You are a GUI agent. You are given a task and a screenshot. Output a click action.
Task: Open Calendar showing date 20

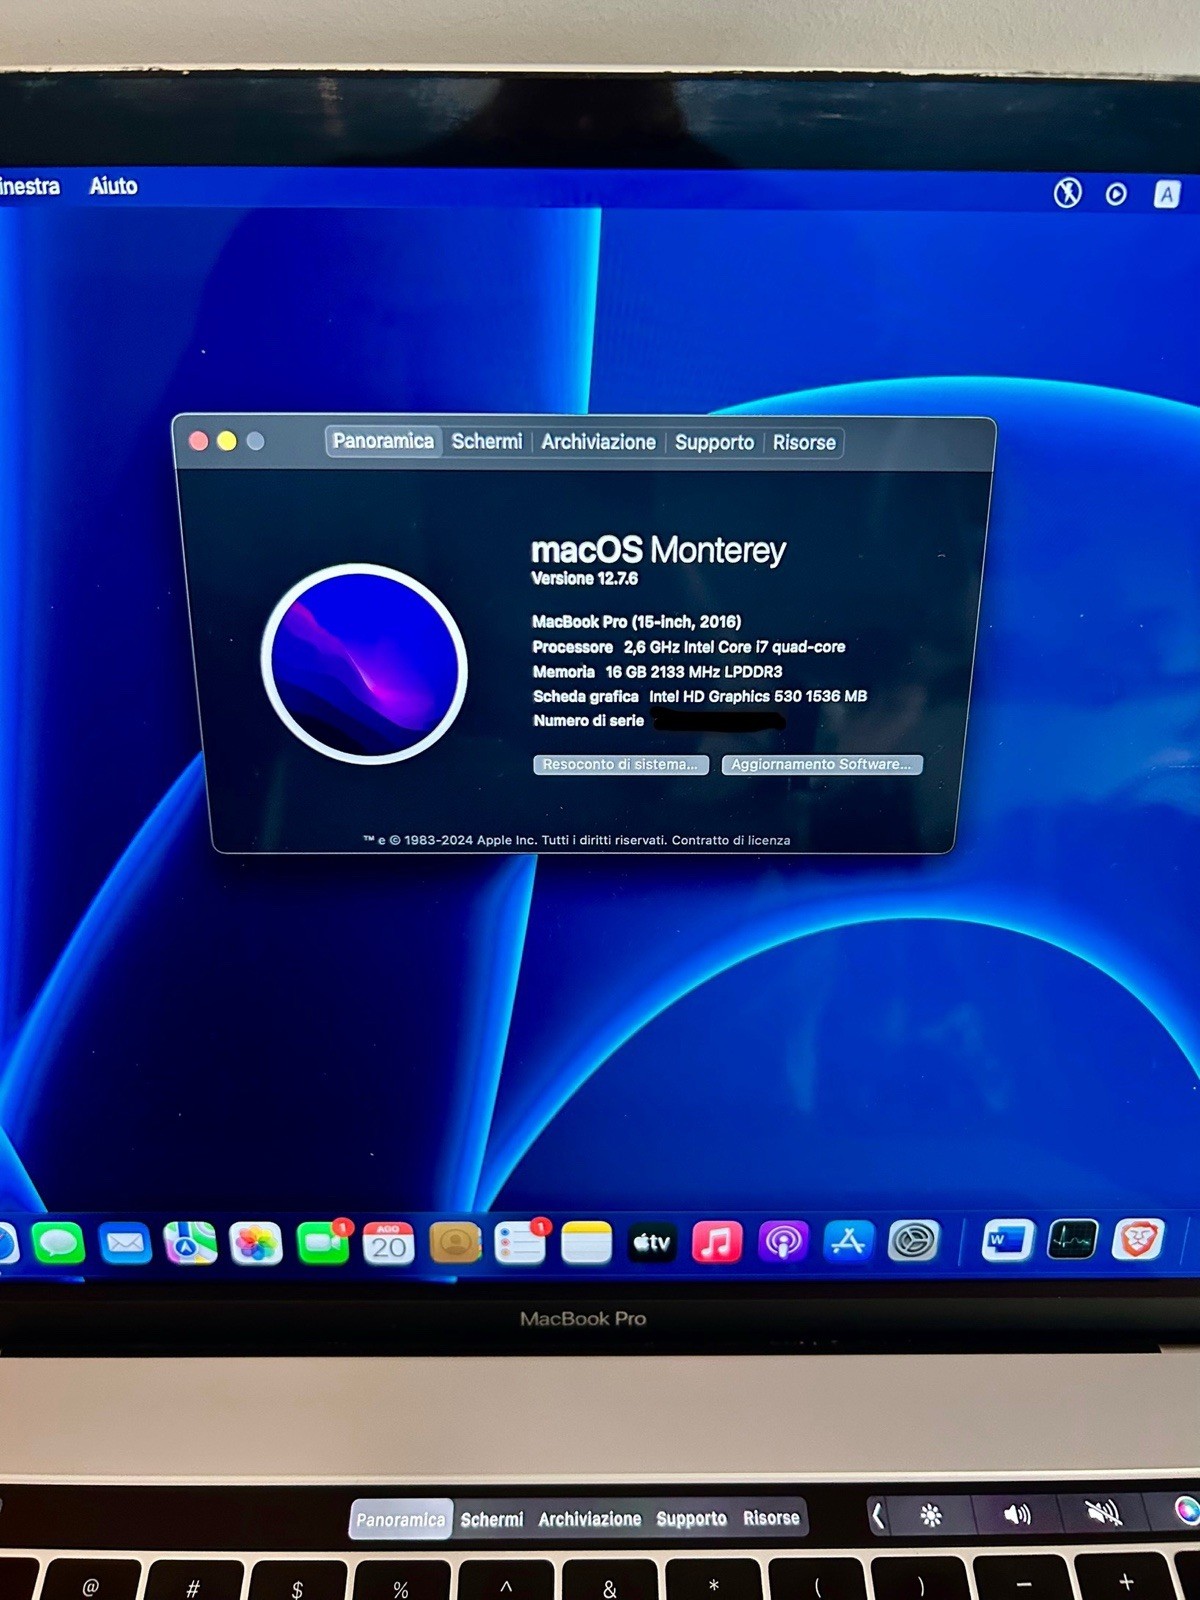(x=389, y=1243)
